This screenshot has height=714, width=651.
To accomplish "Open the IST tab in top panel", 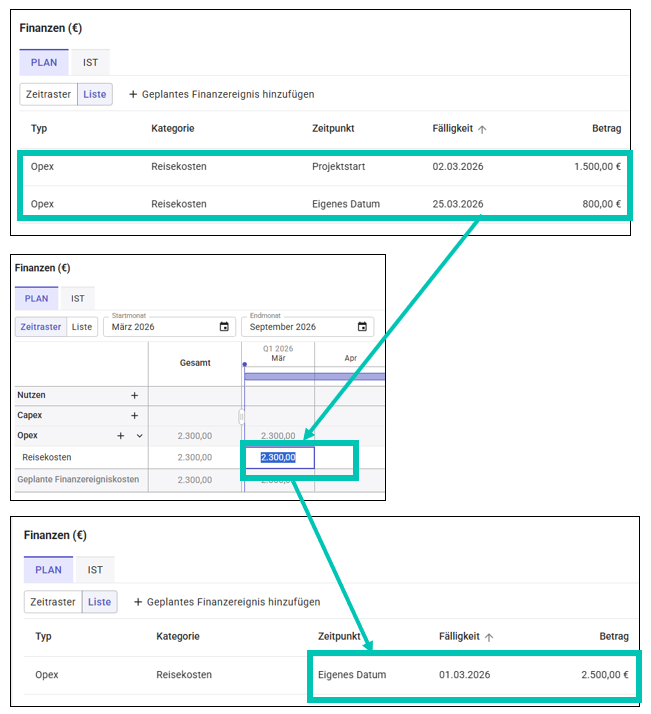I will coord(90,62).
